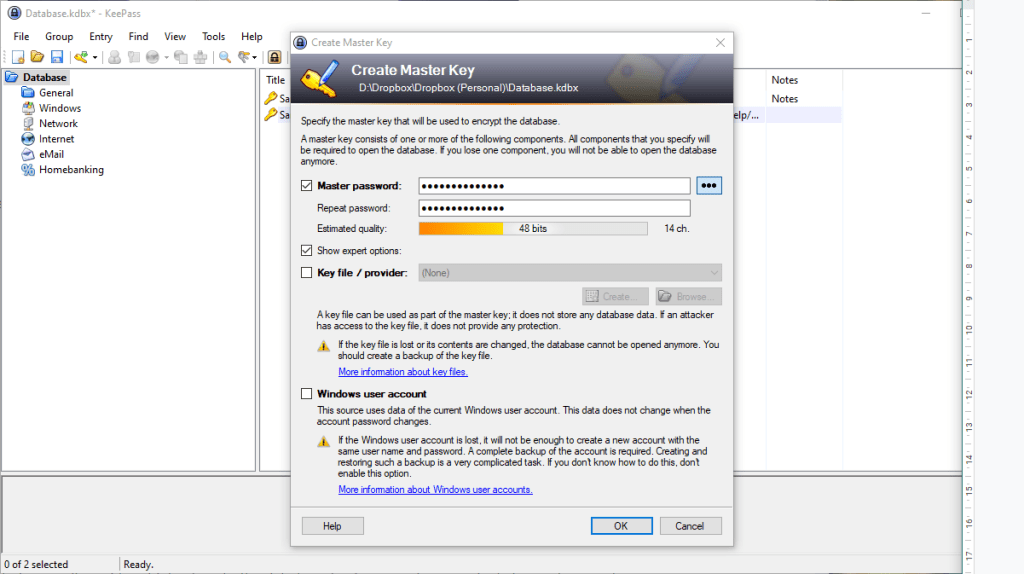This screenshot has width=1024, height=574.
Task: Open the Help menu
Action: [x=251, y=37]
